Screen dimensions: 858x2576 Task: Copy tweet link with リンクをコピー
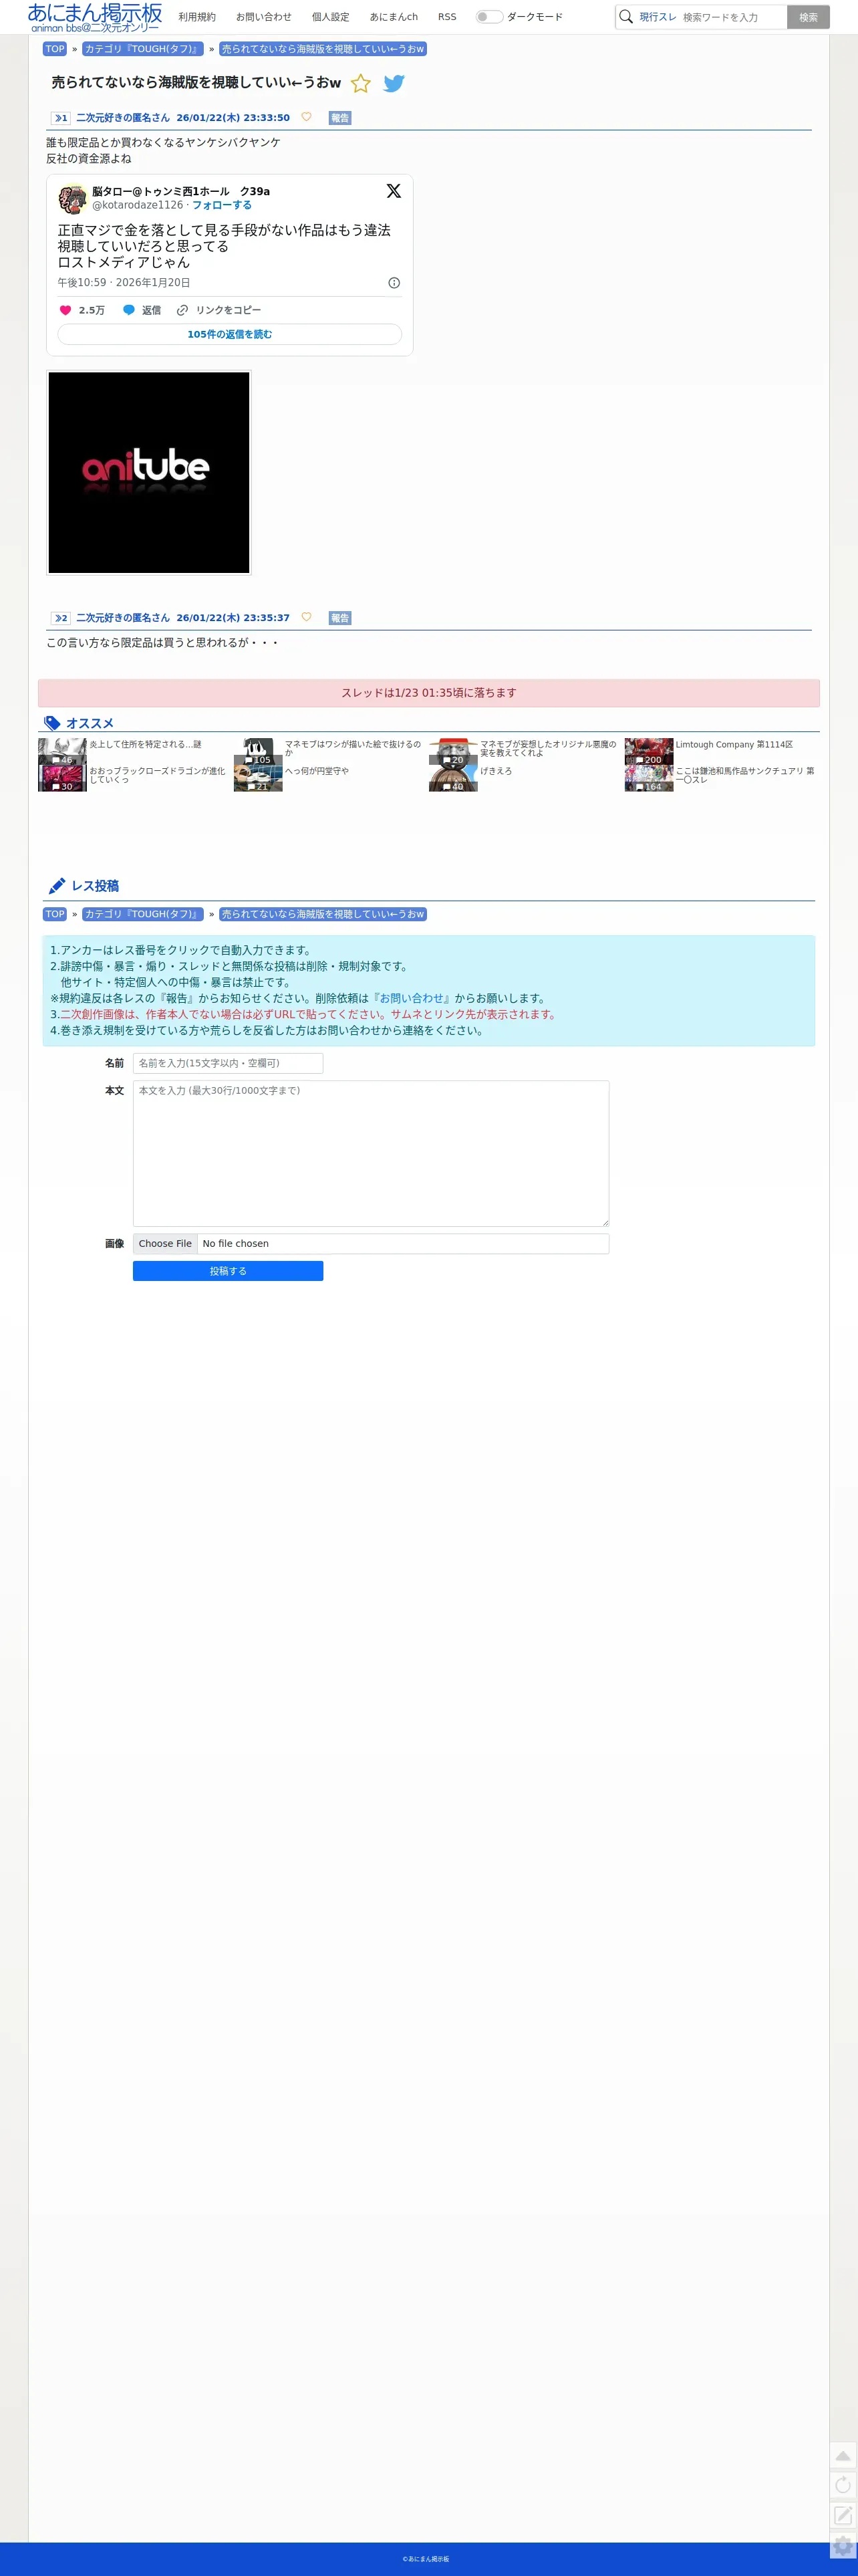(219, 310)
